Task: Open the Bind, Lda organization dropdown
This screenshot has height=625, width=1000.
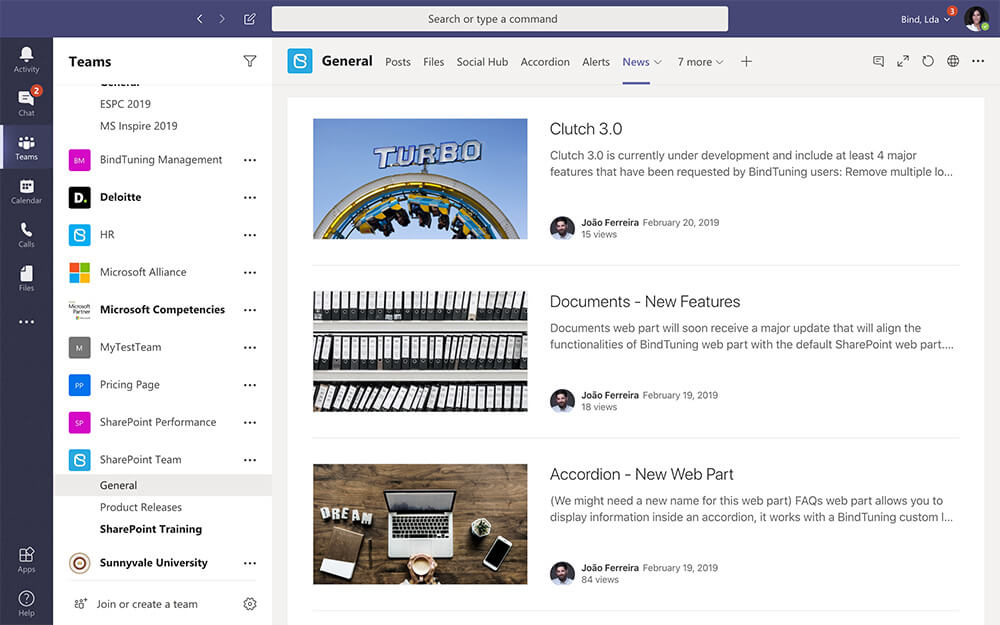Action: [x=925, y=19]
